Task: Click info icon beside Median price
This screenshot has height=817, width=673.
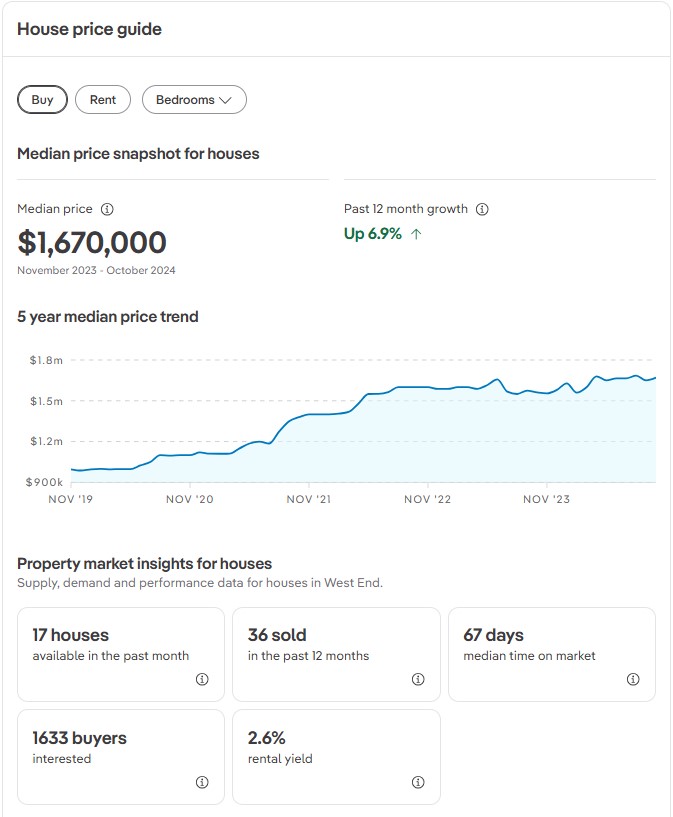Action: 108,210
